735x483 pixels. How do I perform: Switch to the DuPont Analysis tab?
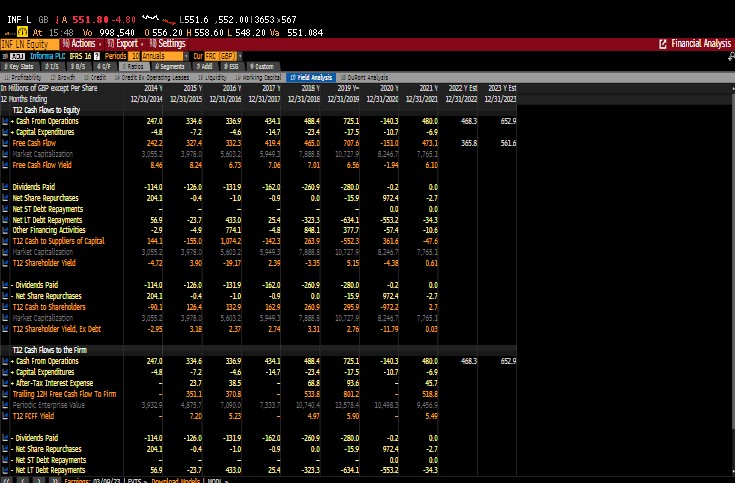tap(364, 76)
